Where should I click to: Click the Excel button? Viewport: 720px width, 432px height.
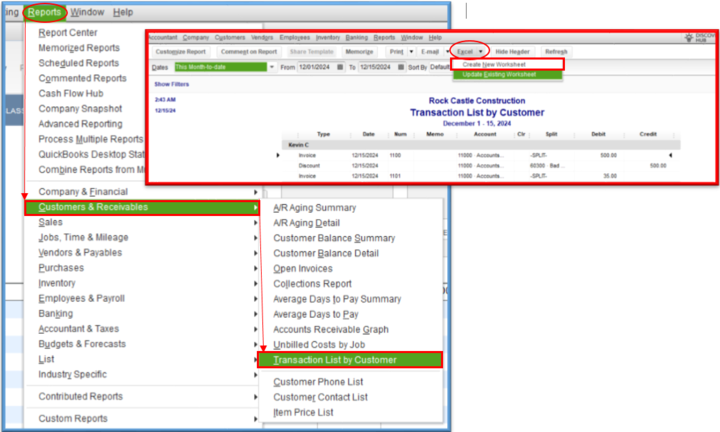[465, 52]
